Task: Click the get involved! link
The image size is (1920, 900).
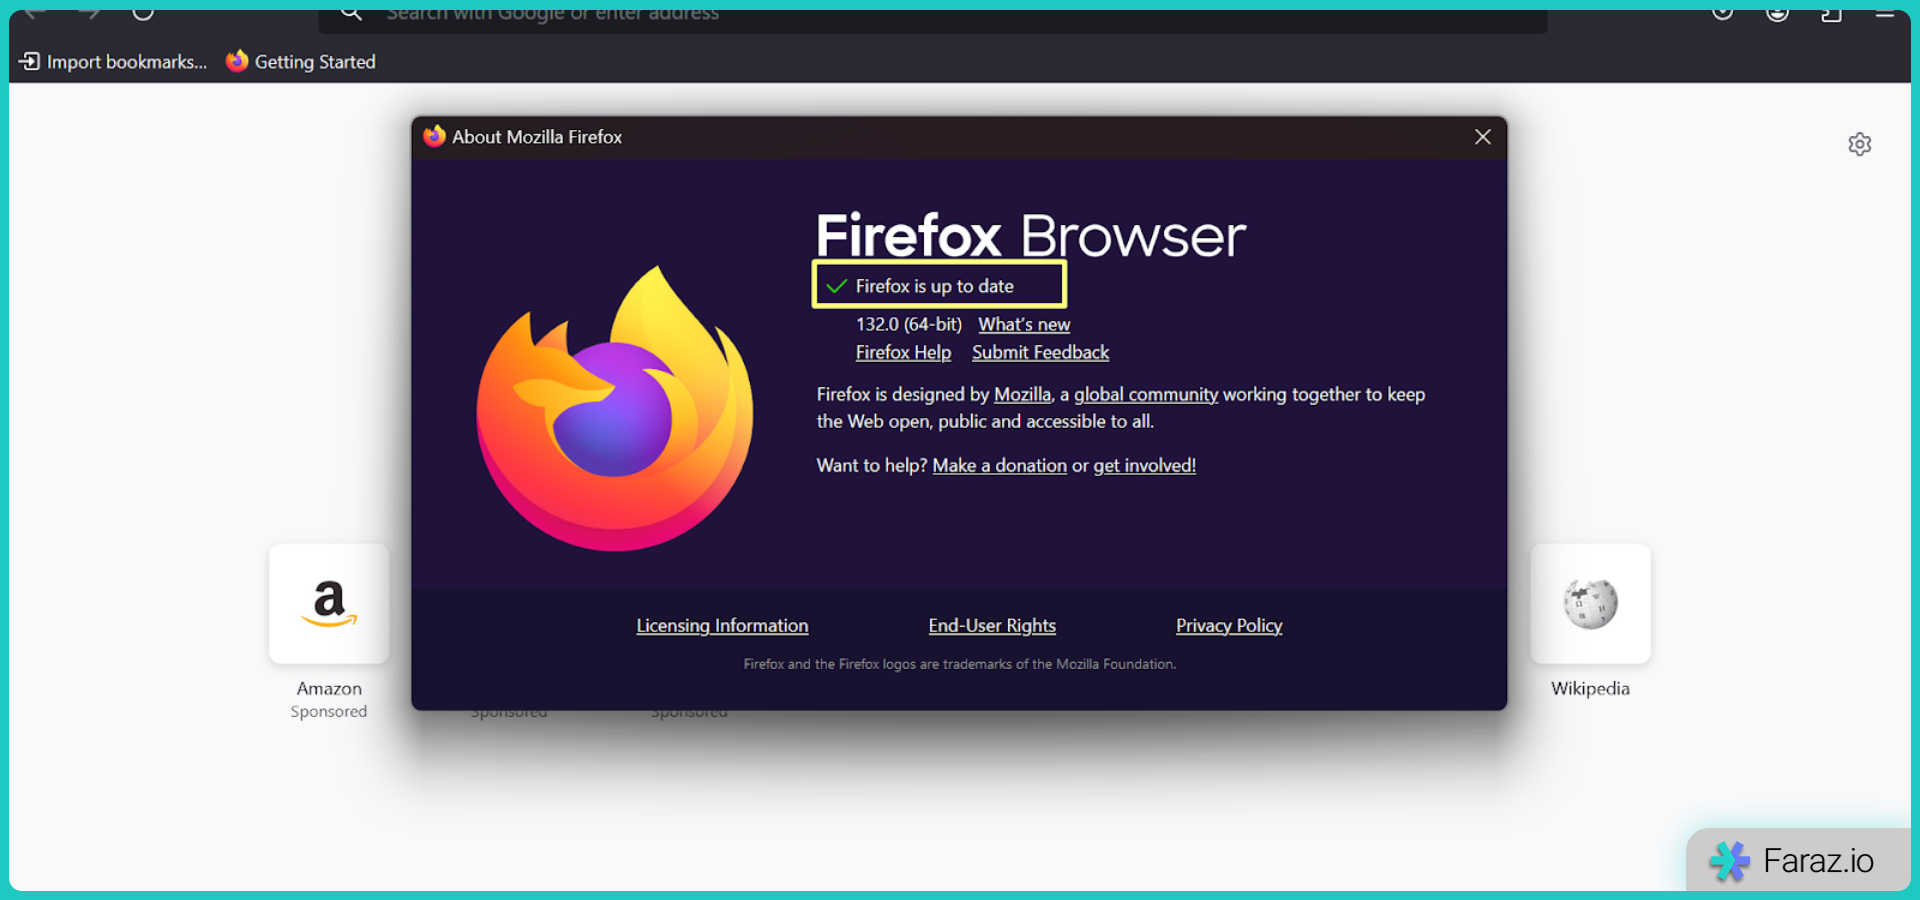Action: [x=1144, y=465]
